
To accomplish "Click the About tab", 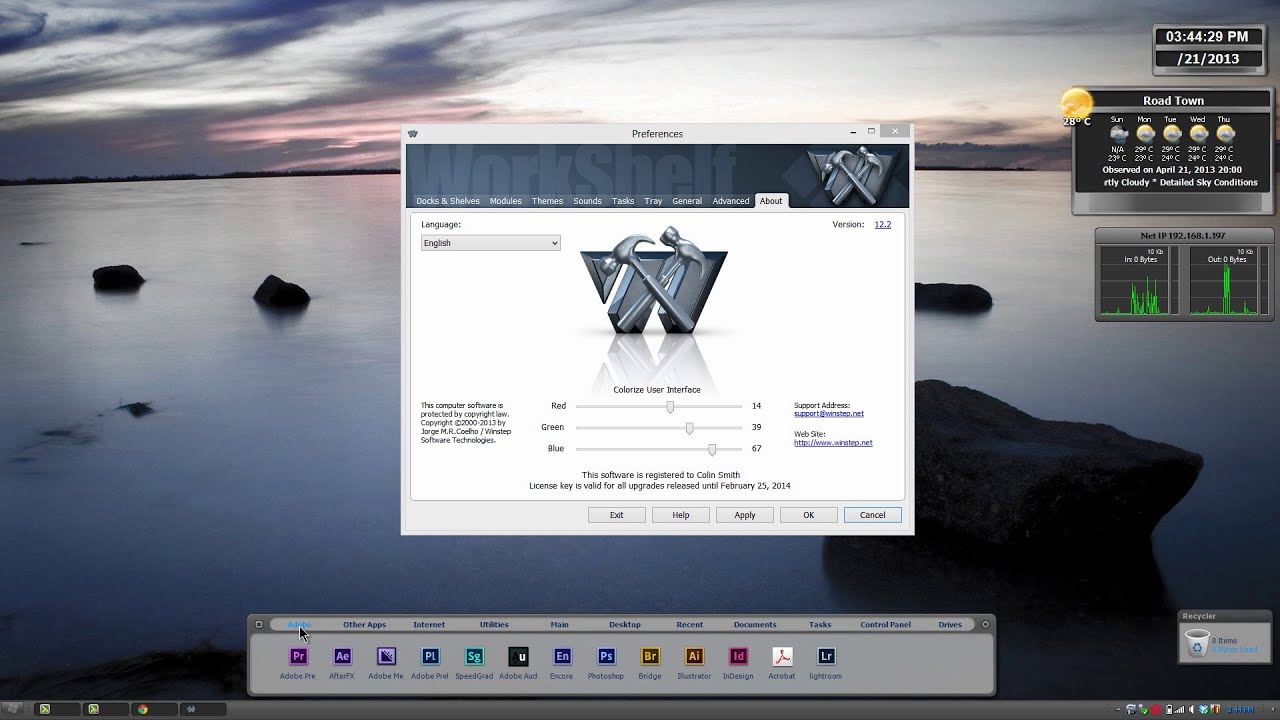I will (771, 201).
